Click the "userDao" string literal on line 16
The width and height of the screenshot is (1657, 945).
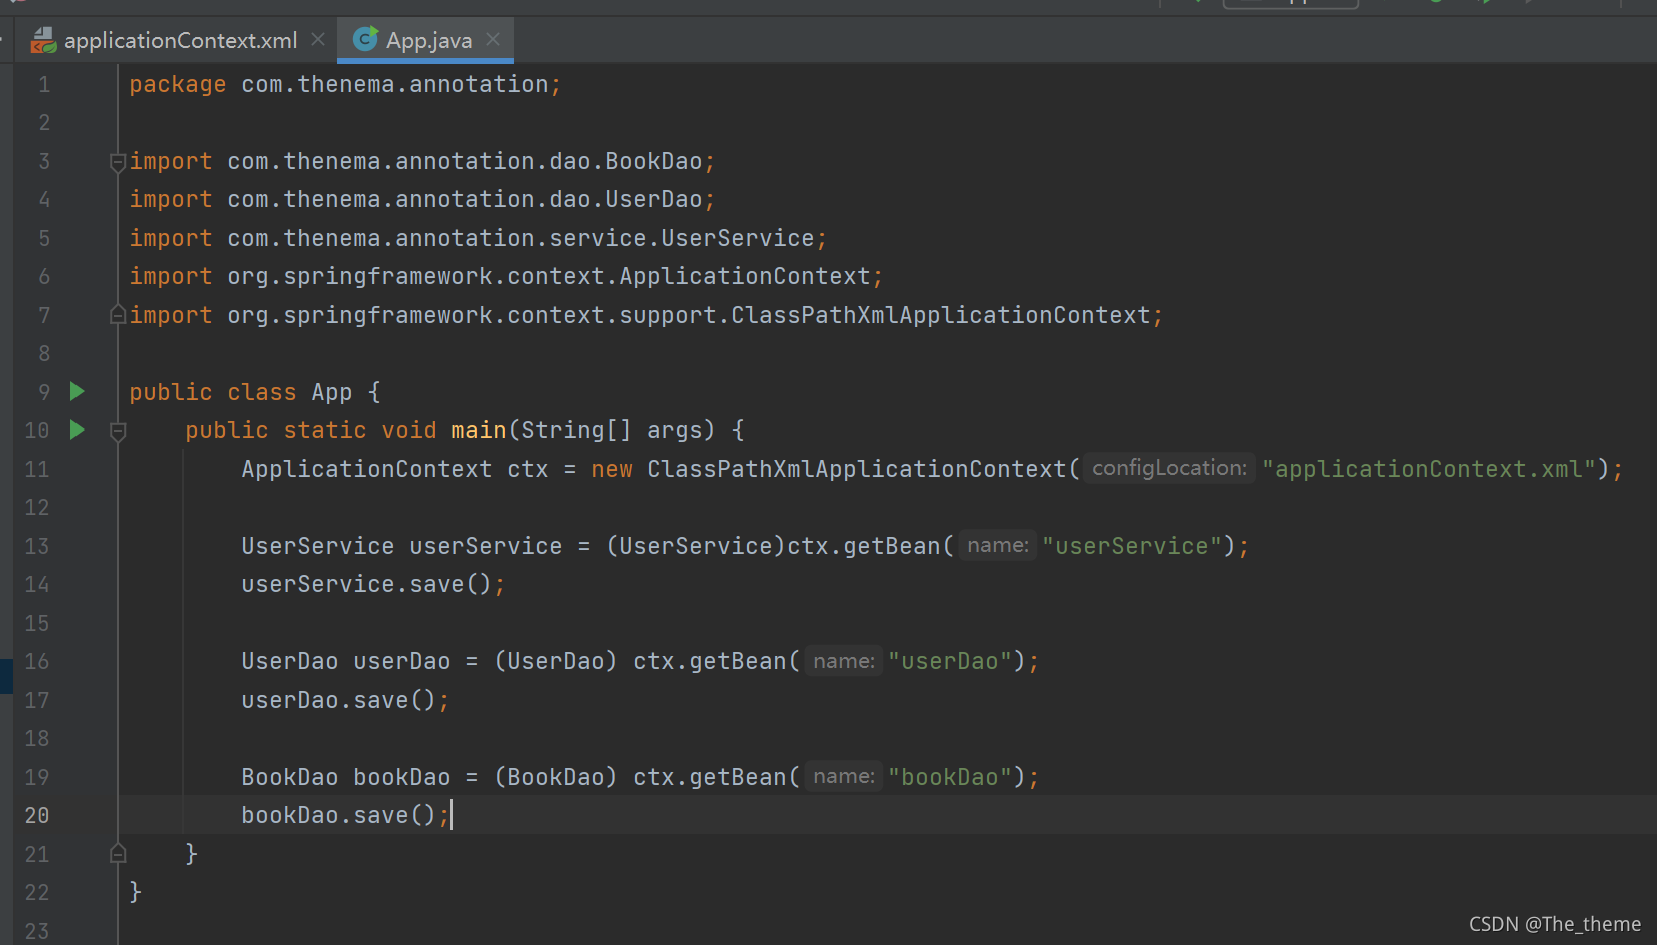pos(950,662)
